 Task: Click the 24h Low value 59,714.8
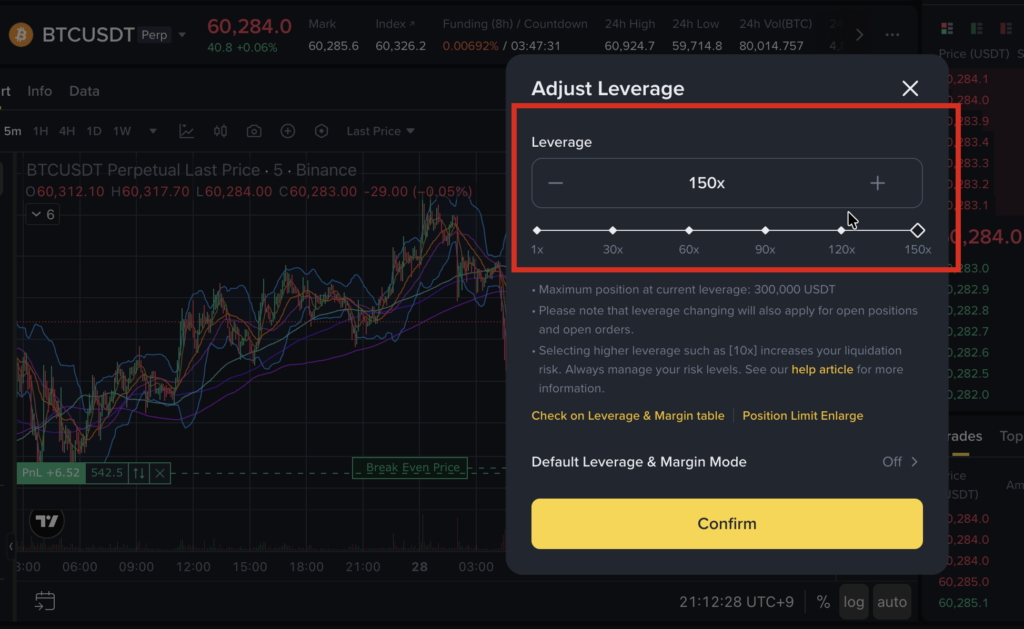[x=697, y=46]
